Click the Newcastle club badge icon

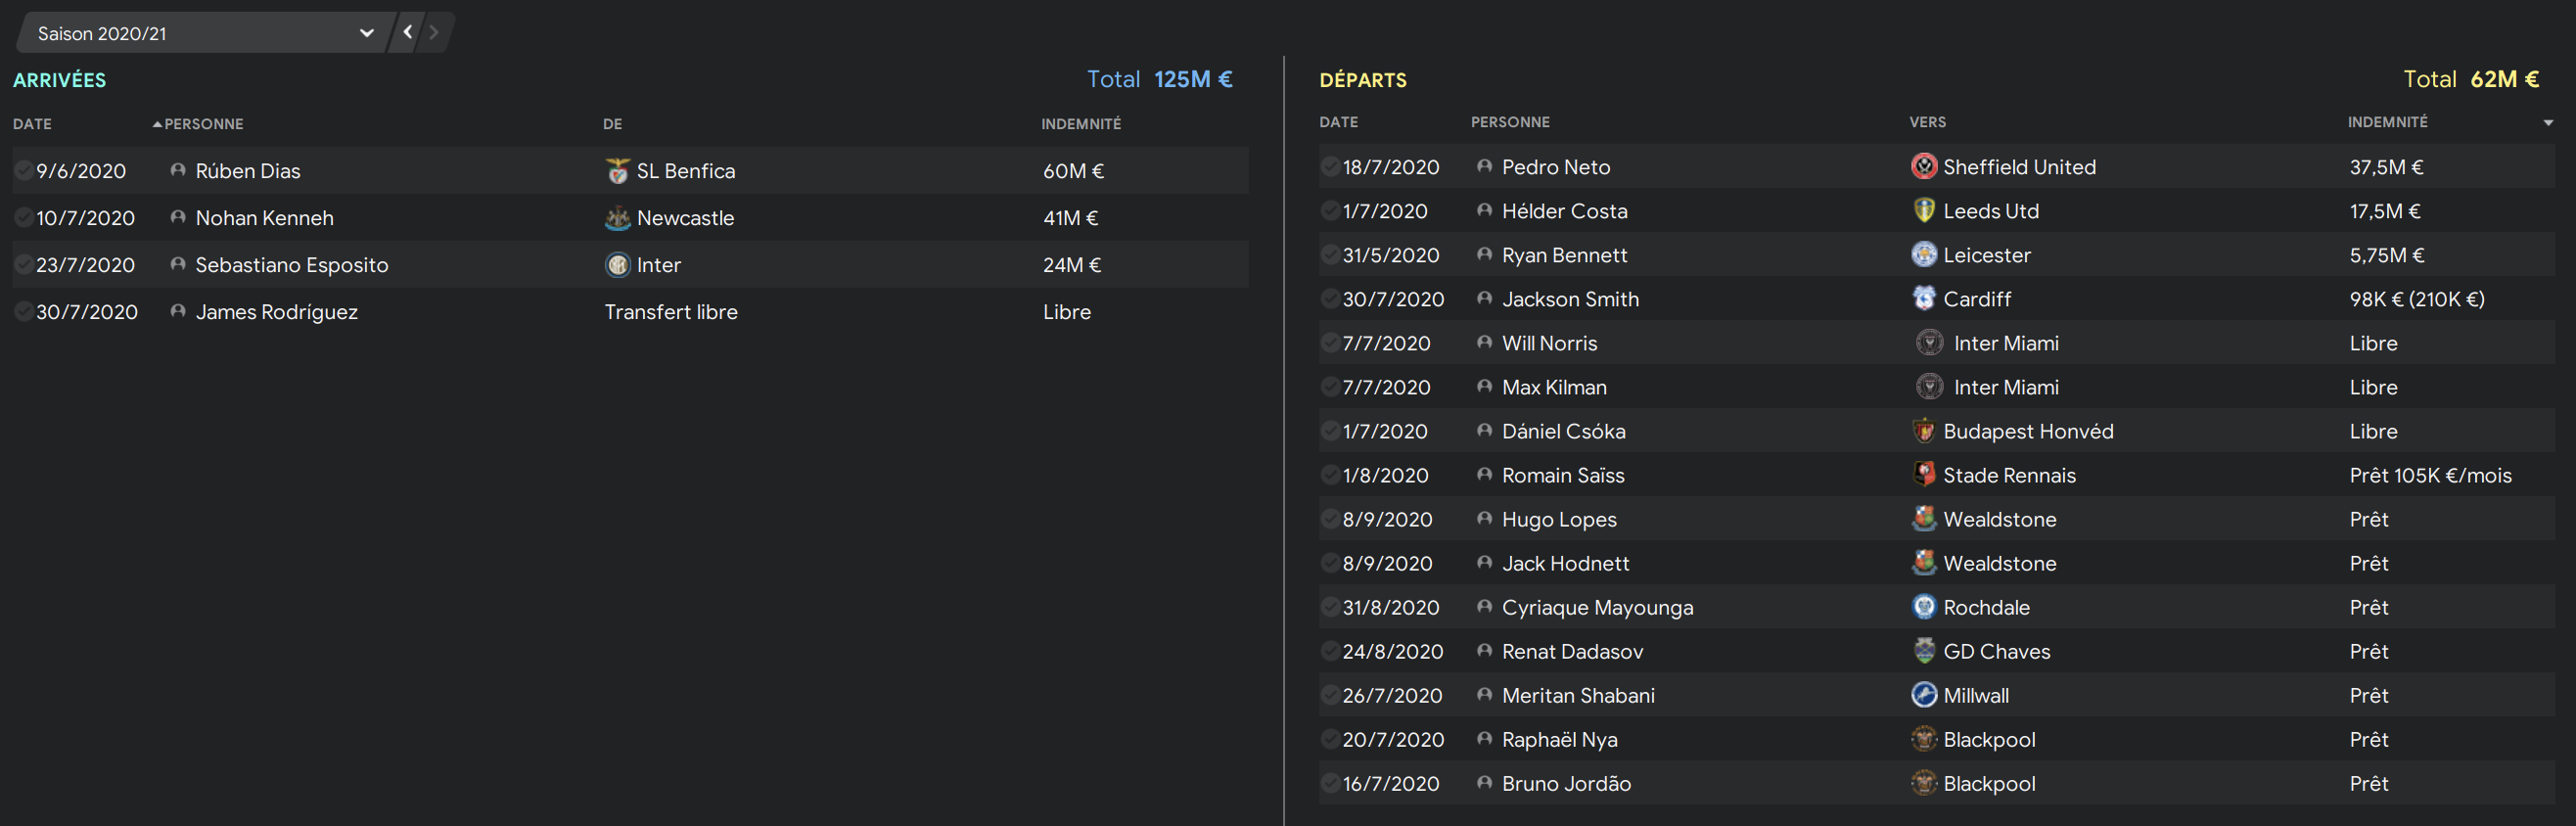click(617, 218)
